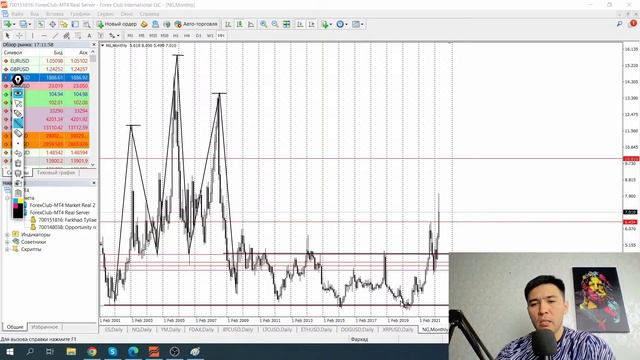Toggle the Terminal window icon
This screenshot has width=640, height=360.
coord(75,24)
